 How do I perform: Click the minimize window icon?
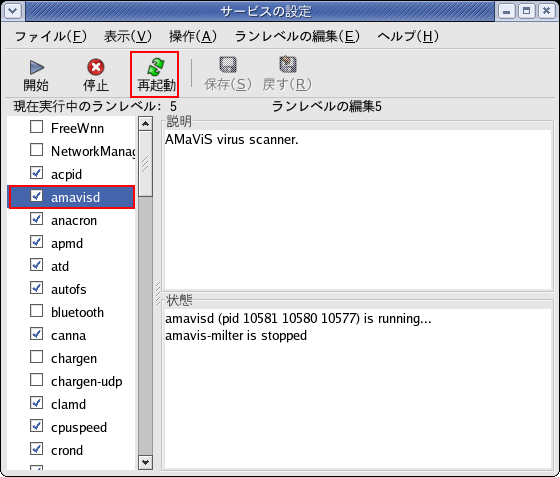[506, 11]
